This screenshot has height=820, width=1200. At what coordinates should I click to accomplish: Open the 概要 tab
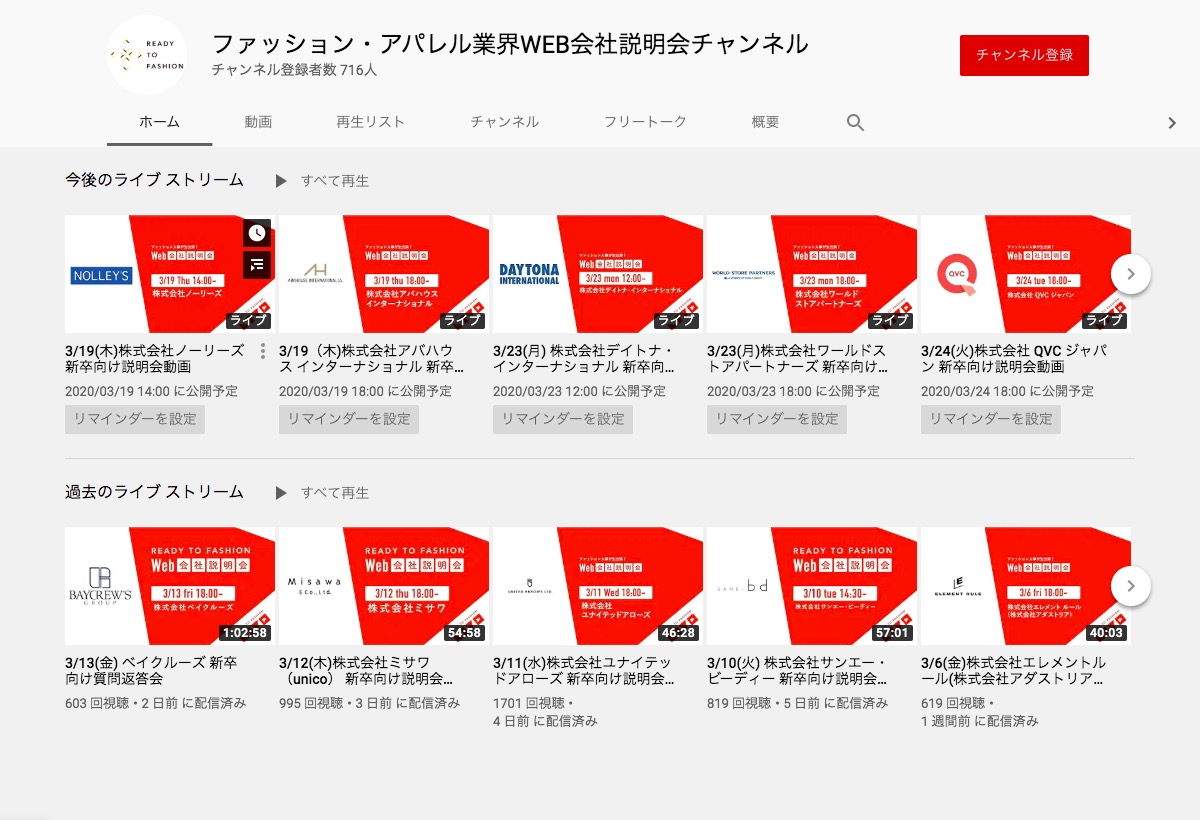pyautogui.click(x=765, y=122)
